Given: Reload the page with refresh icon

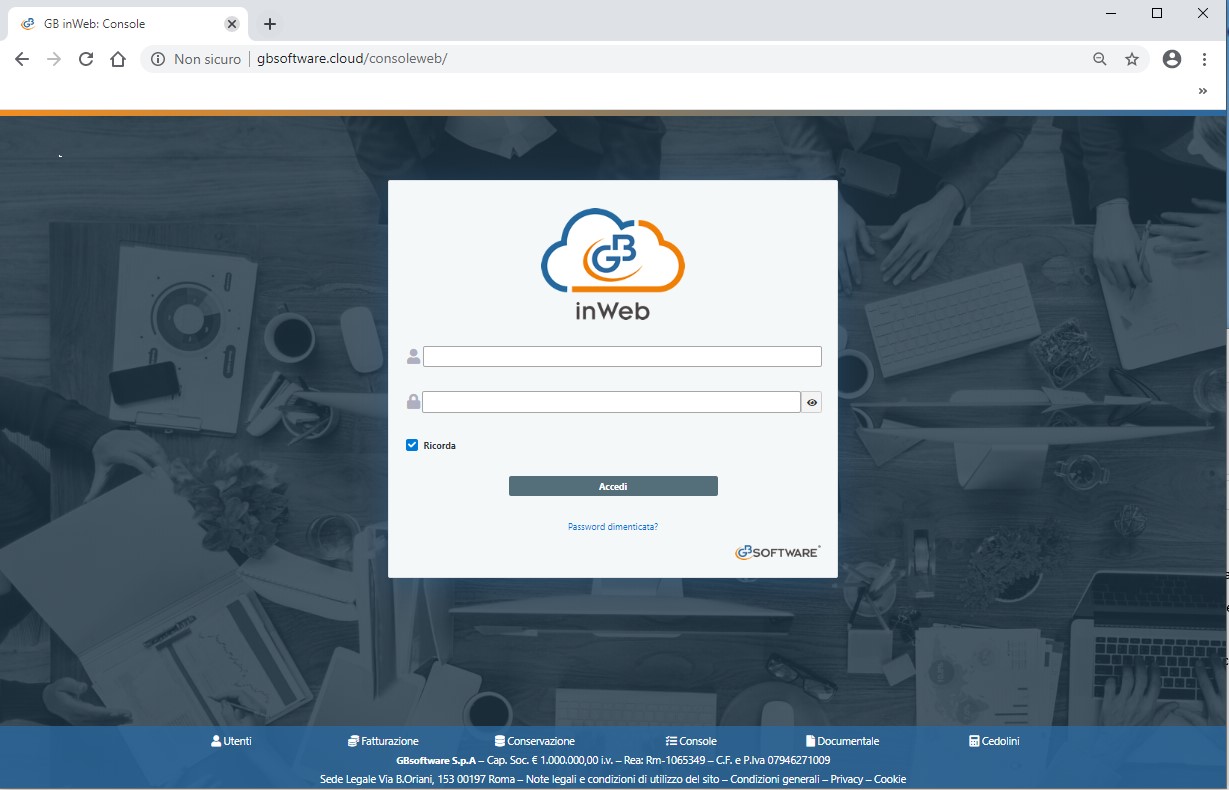Looking at the screenshot, I should click(x=86, y=59).
